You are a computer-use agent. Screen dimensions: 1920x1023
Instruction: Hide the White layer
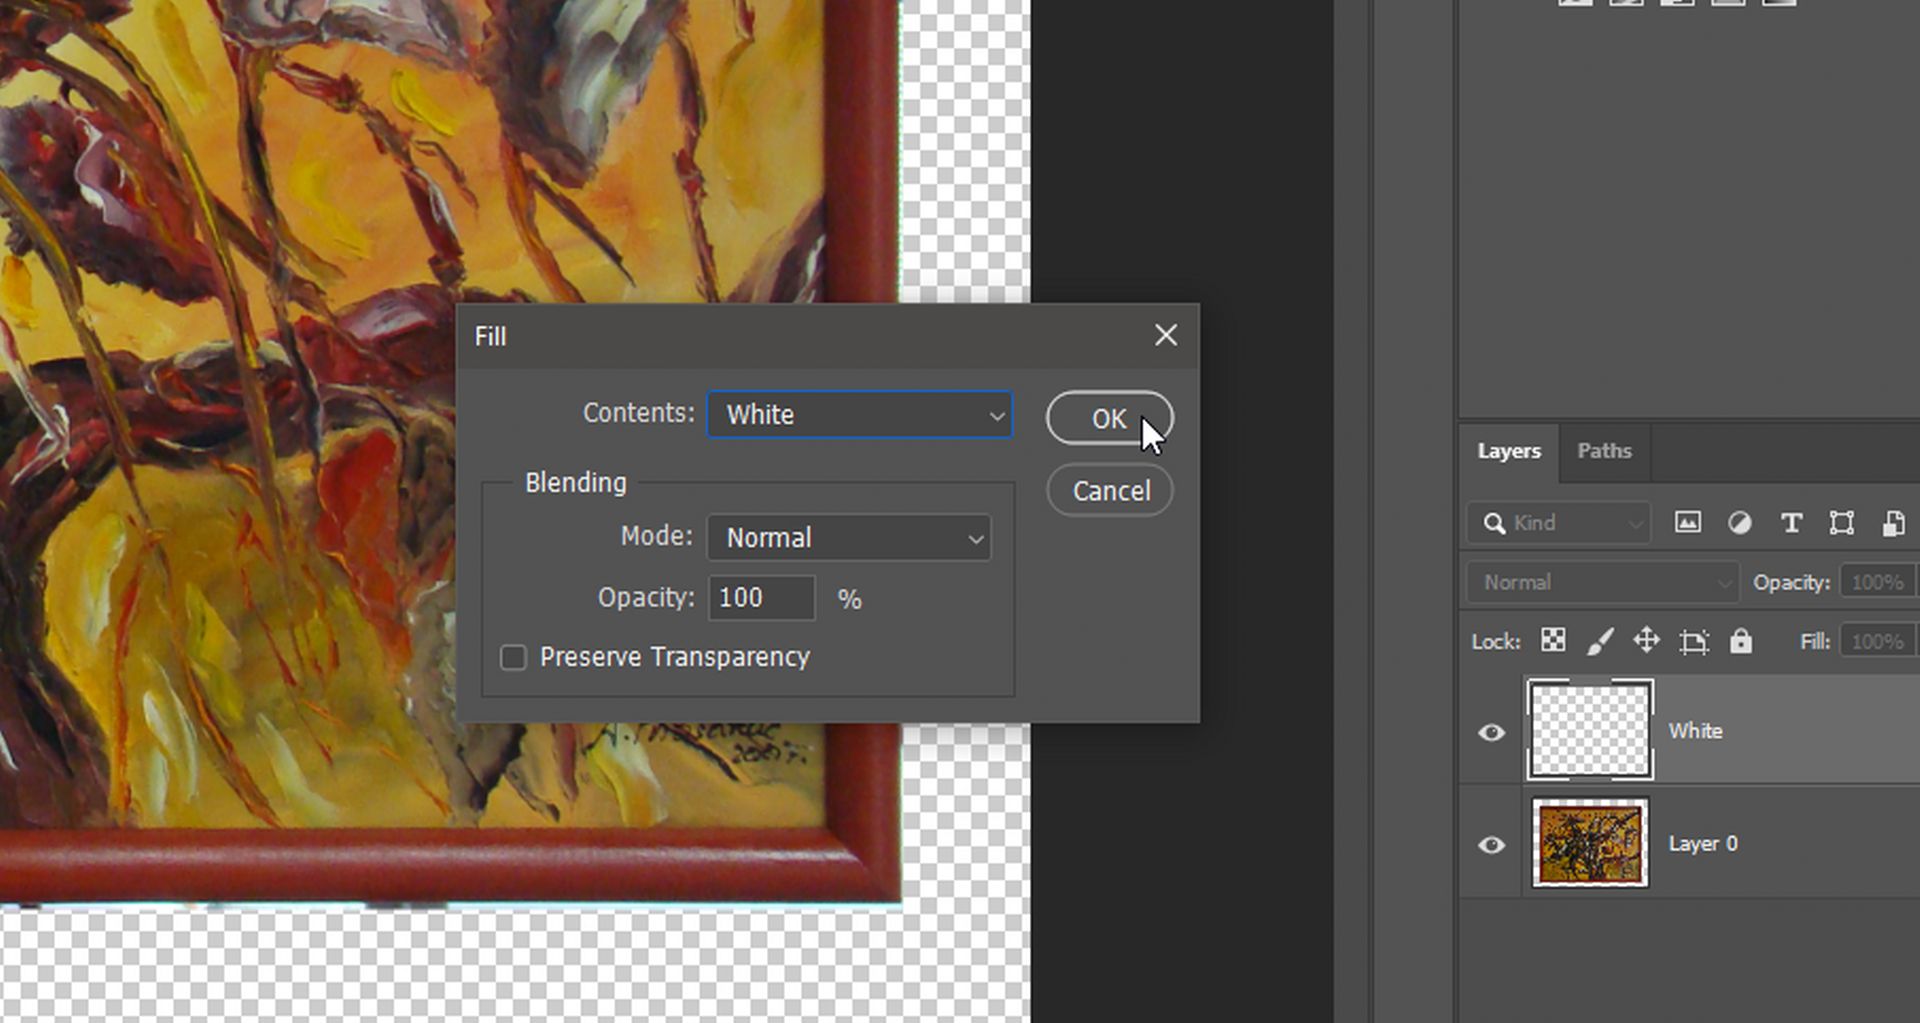tap(1491, 732)
